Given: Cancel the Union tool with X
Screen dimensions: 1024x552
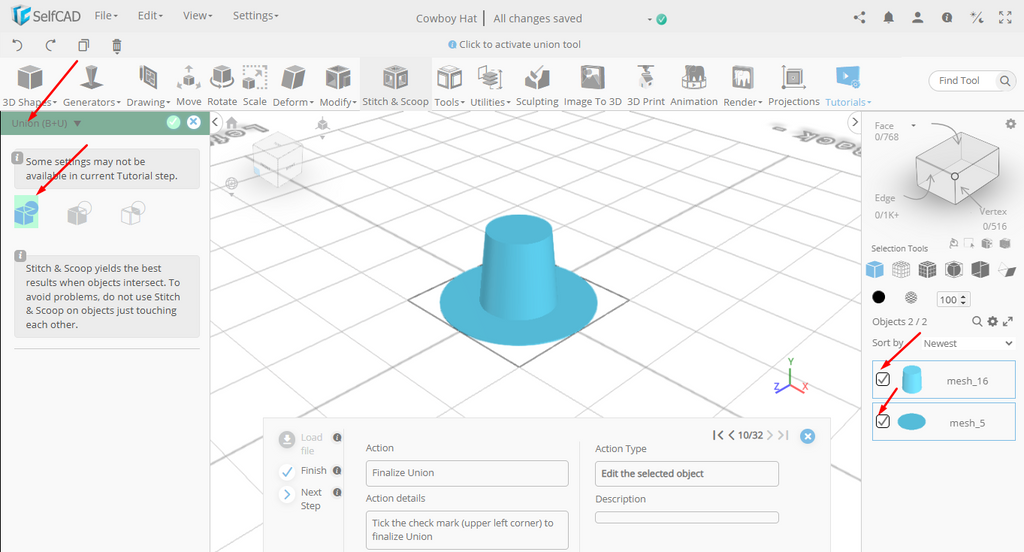Looking at the screenshot, I should [194, 122].
